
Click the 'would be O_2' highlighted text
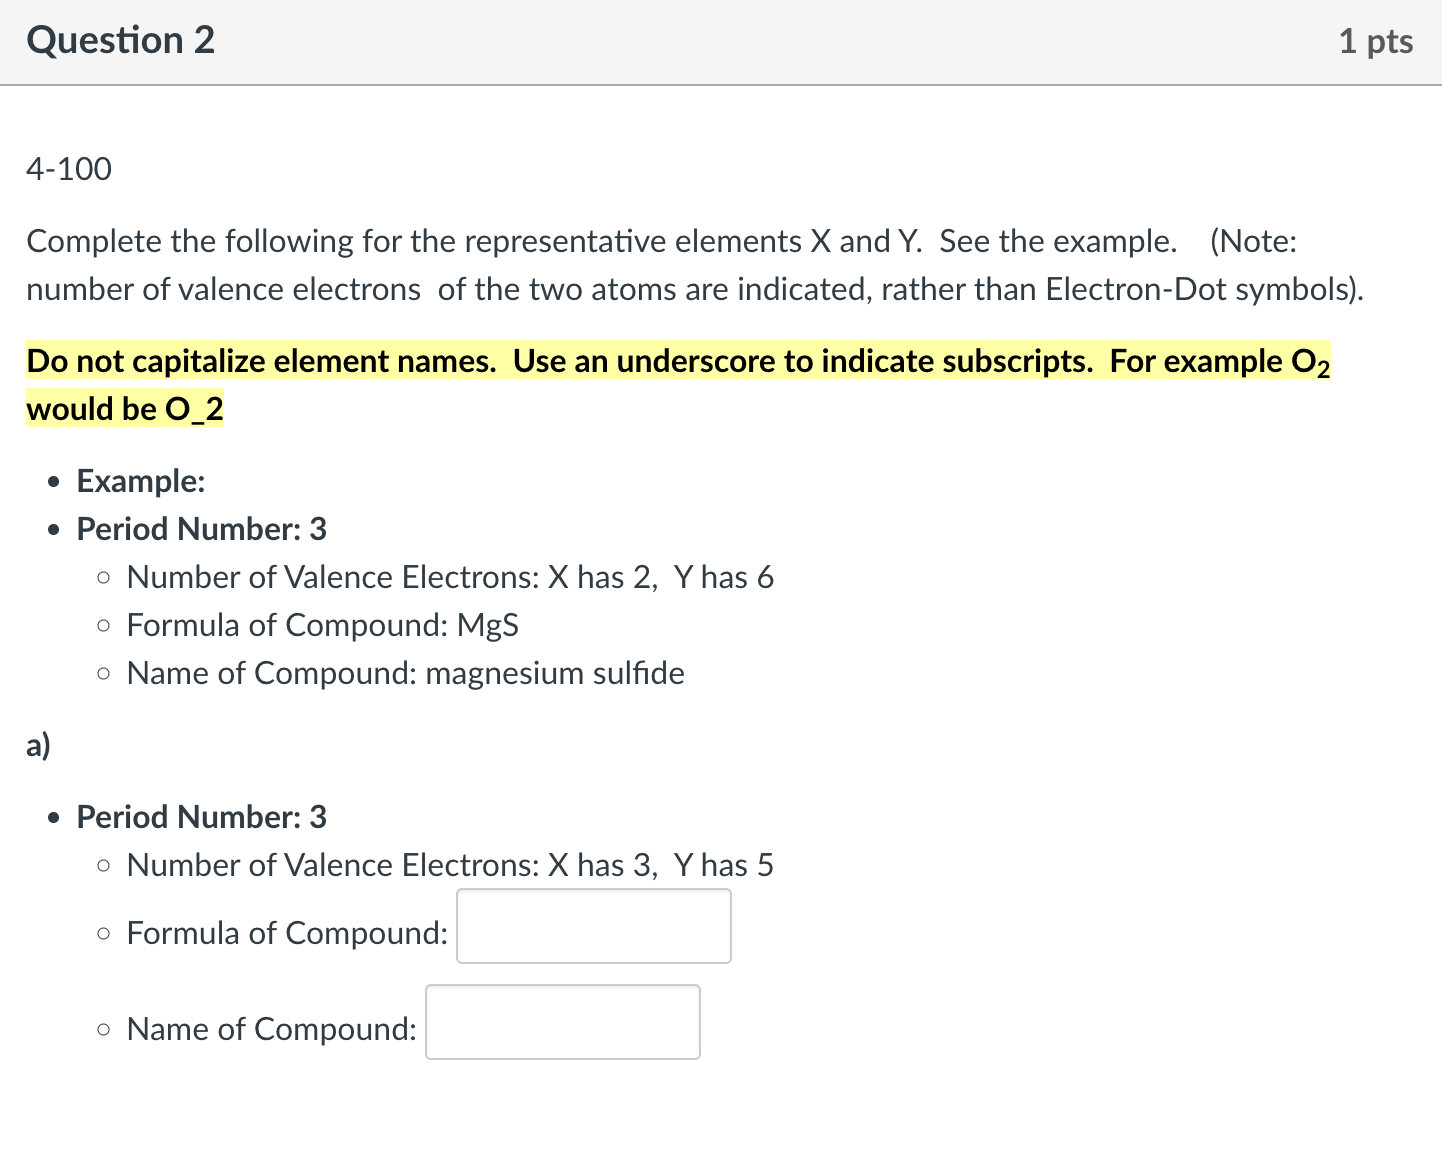125,409
